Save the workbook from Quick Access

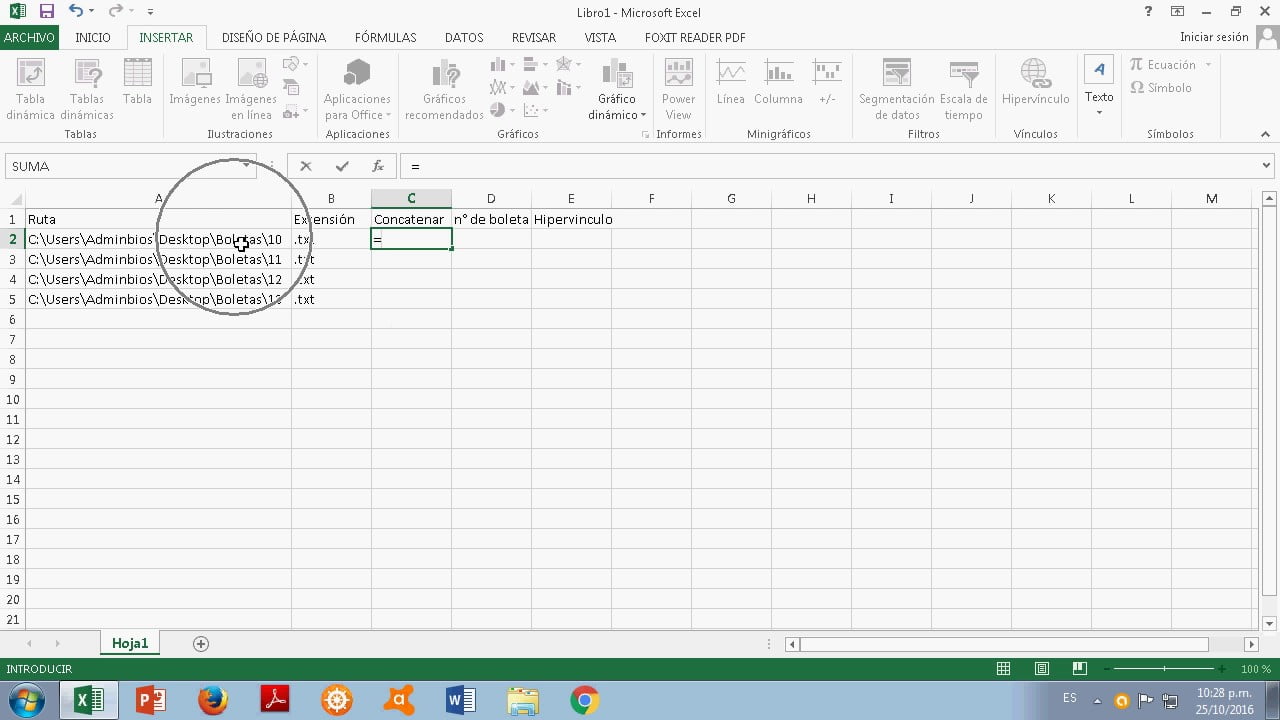(46, 12)
